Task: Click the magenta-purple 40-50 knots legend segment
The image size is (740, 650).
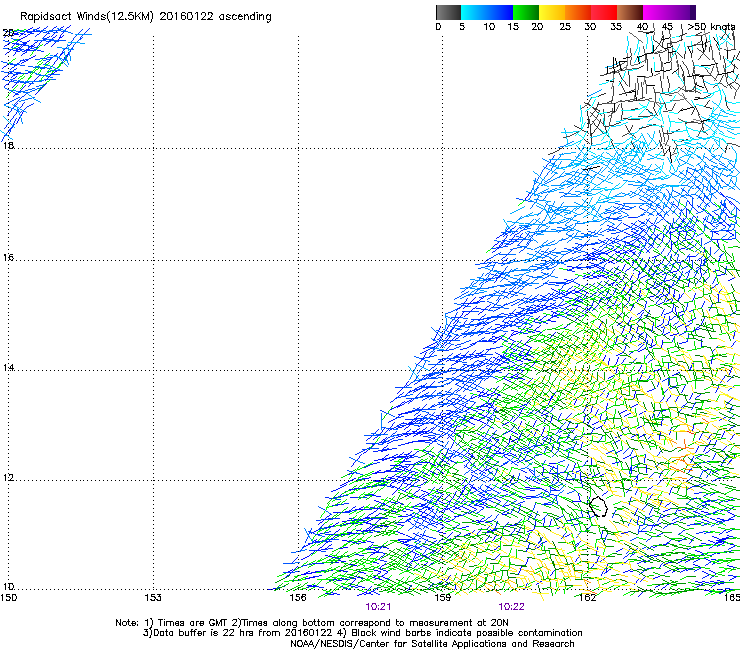Action: click(669, 12)
